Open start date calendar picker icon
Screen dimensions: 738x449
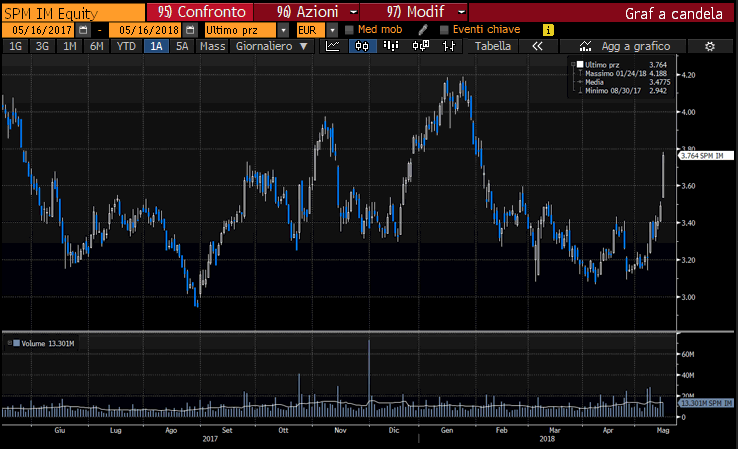(83, 30)
